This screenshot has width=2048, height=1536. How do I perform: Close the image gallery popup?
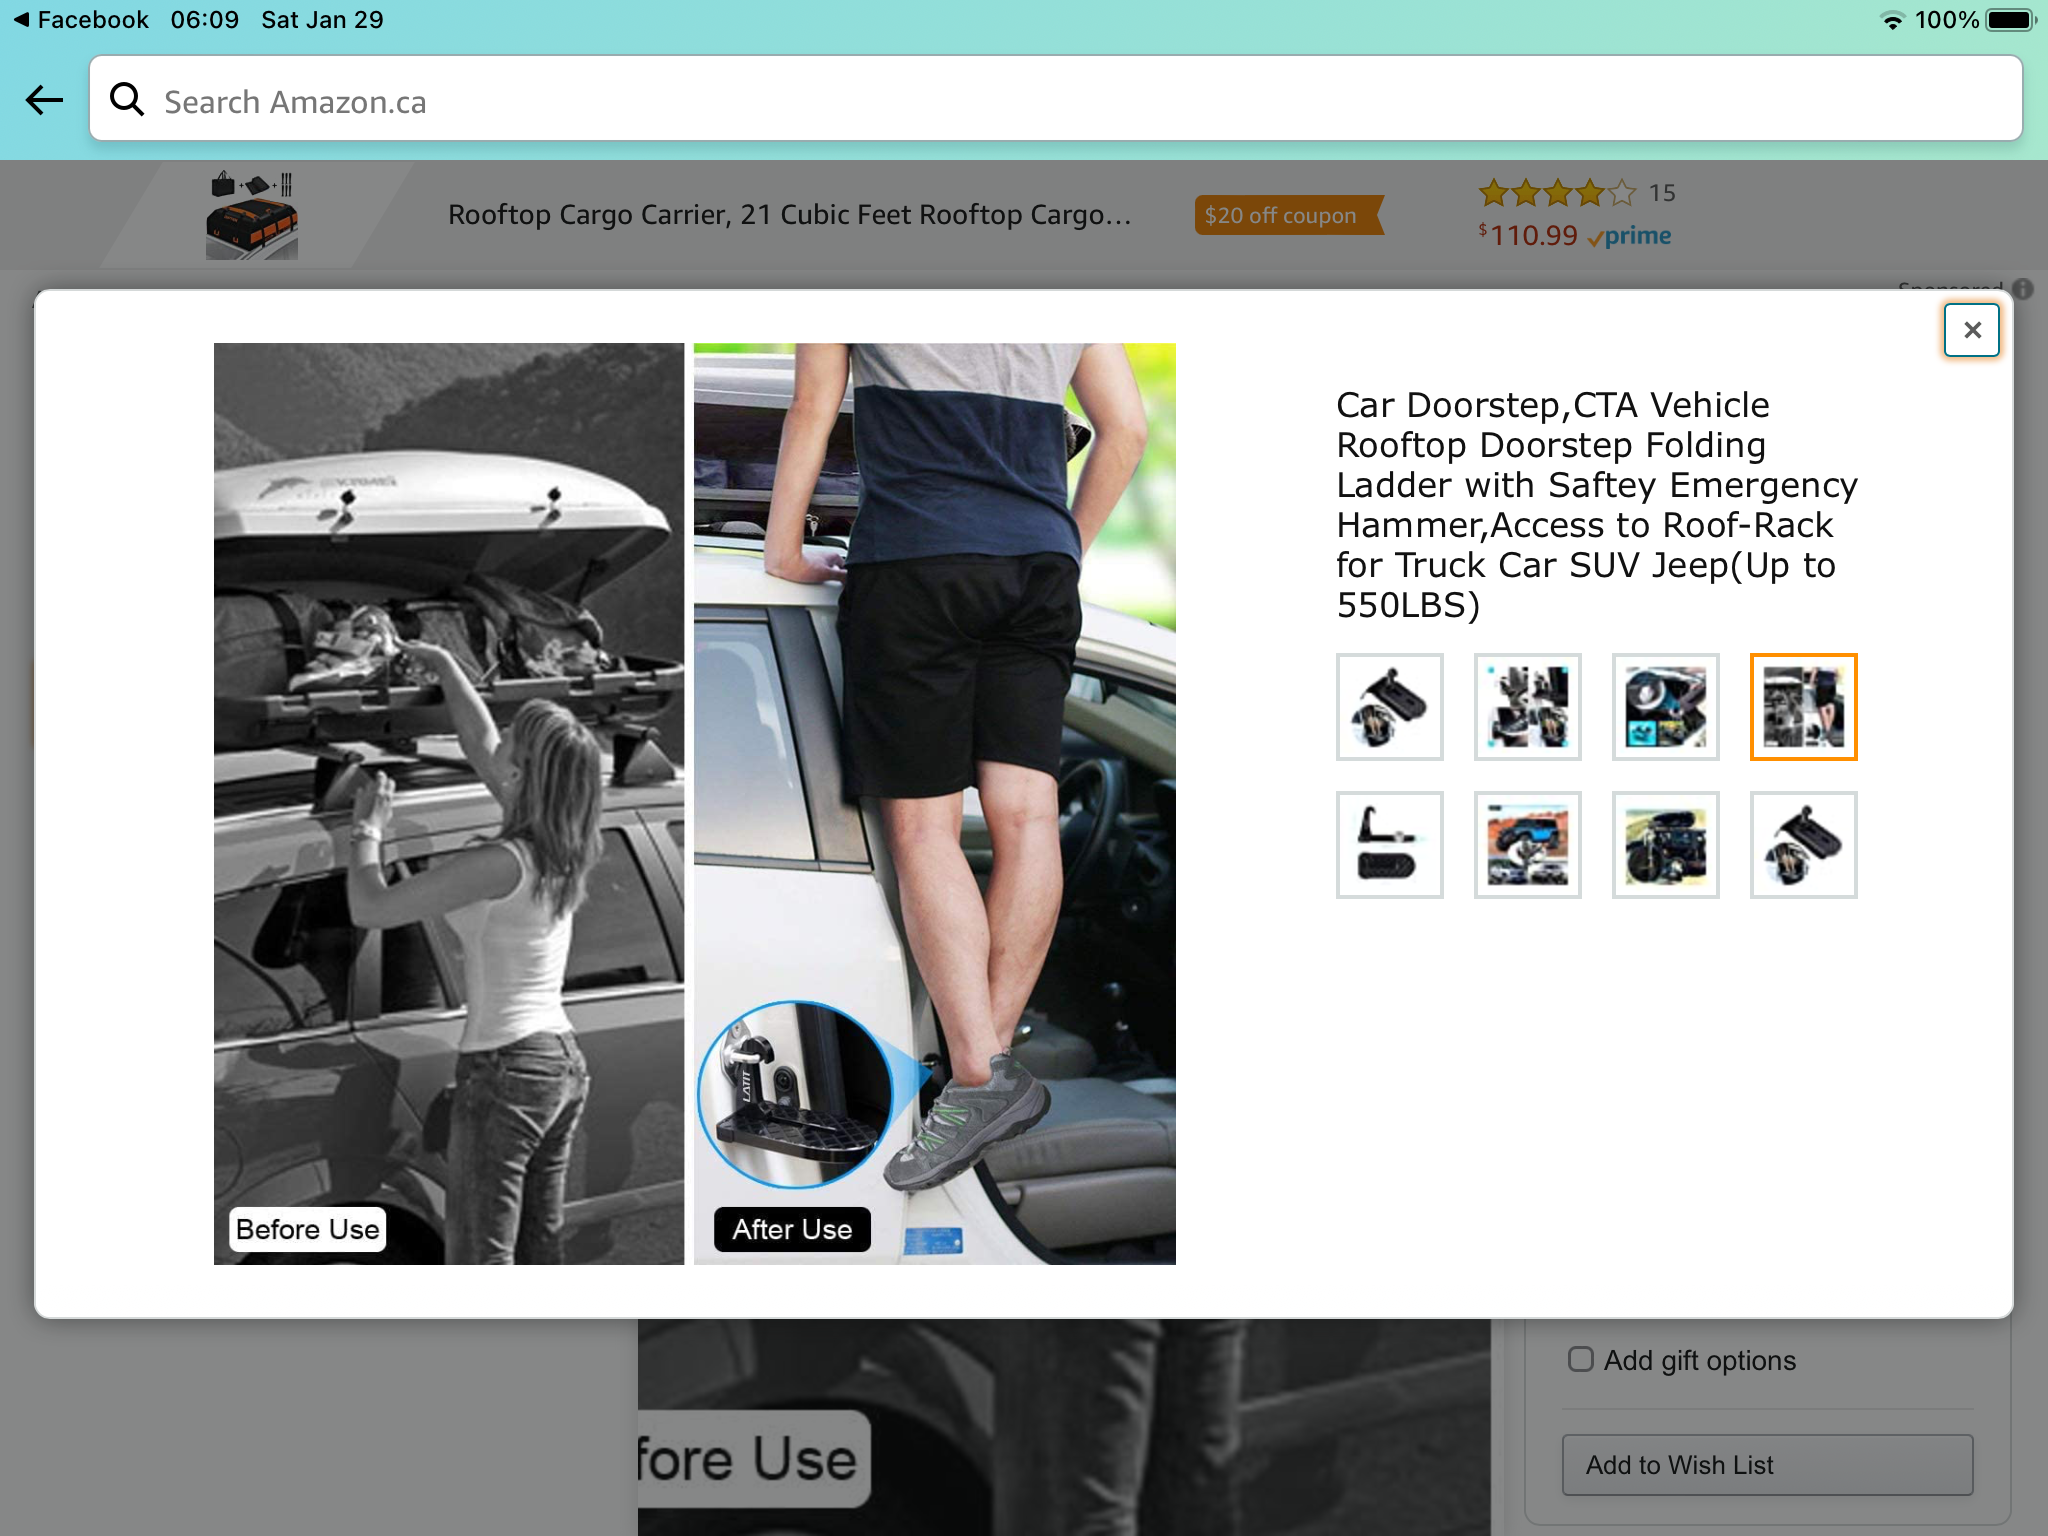(x=1971, y=330)
